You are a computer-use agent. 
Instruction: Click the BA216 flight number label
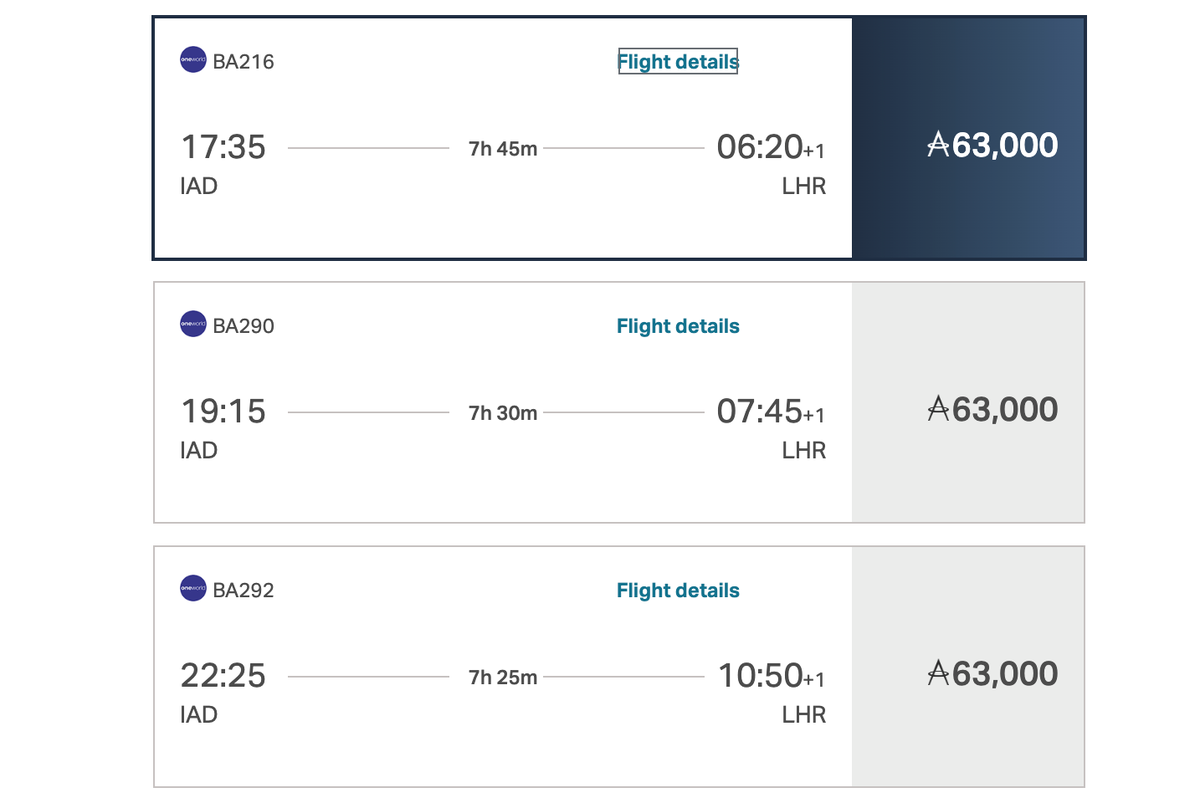click(243, 60)
